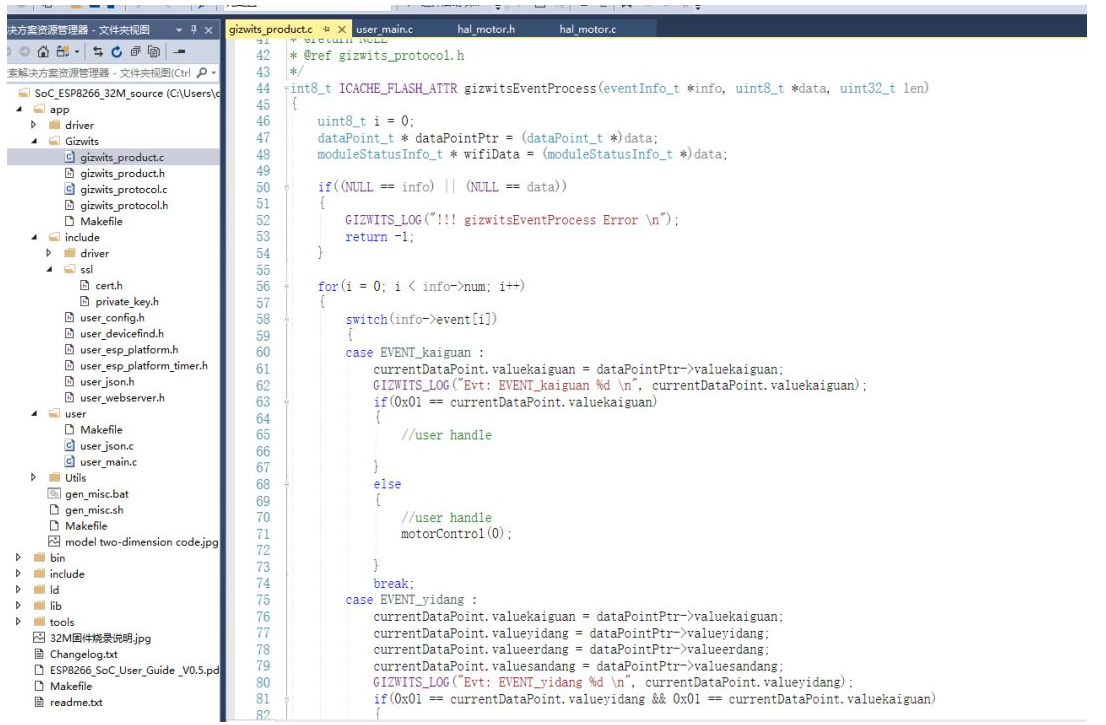The image size is (1106, 725).
Task: Click line number 60 in the gutter
Action: click(262, 353)
